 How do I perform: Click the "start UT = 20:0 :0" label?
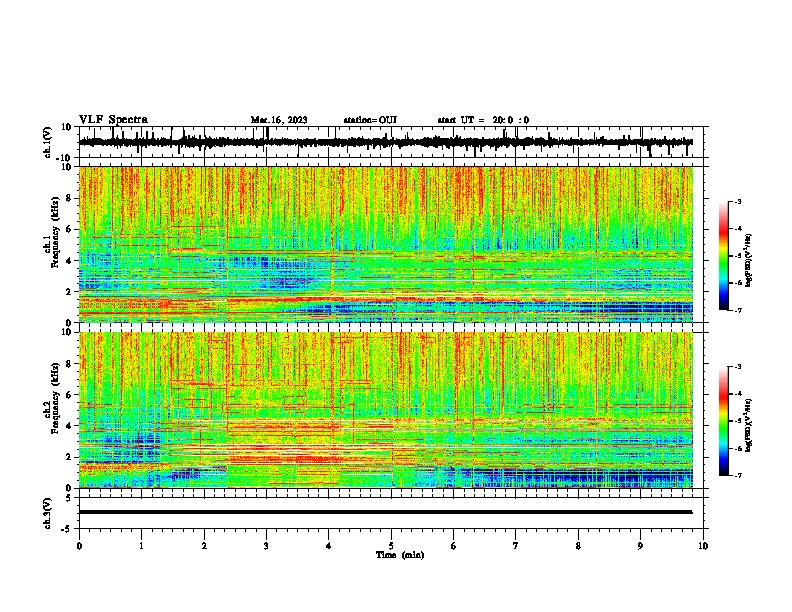[x=483, y=120]
